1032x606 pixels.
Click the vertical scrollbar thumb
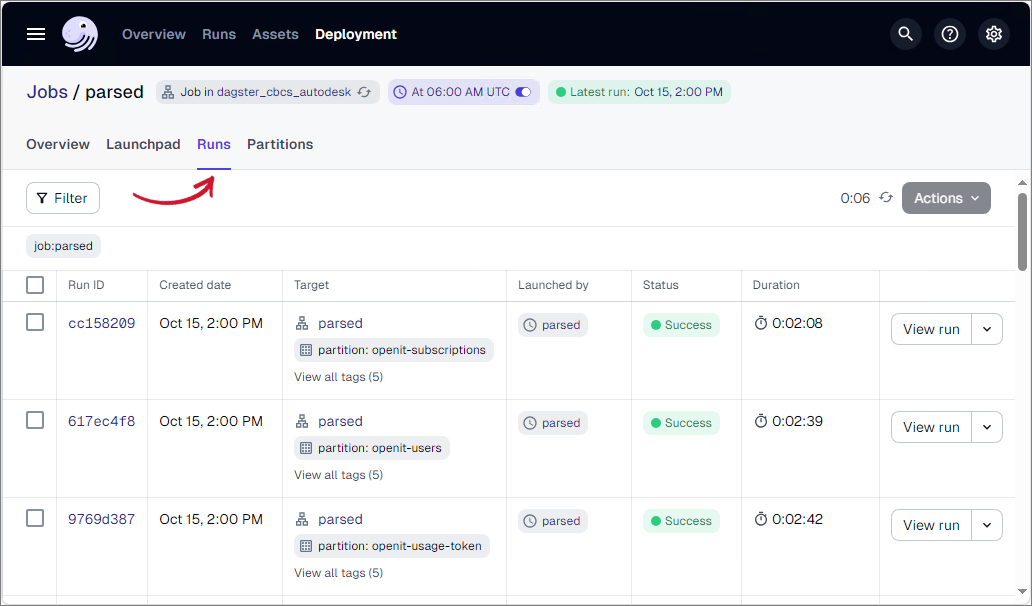[x=1023, y=230]
